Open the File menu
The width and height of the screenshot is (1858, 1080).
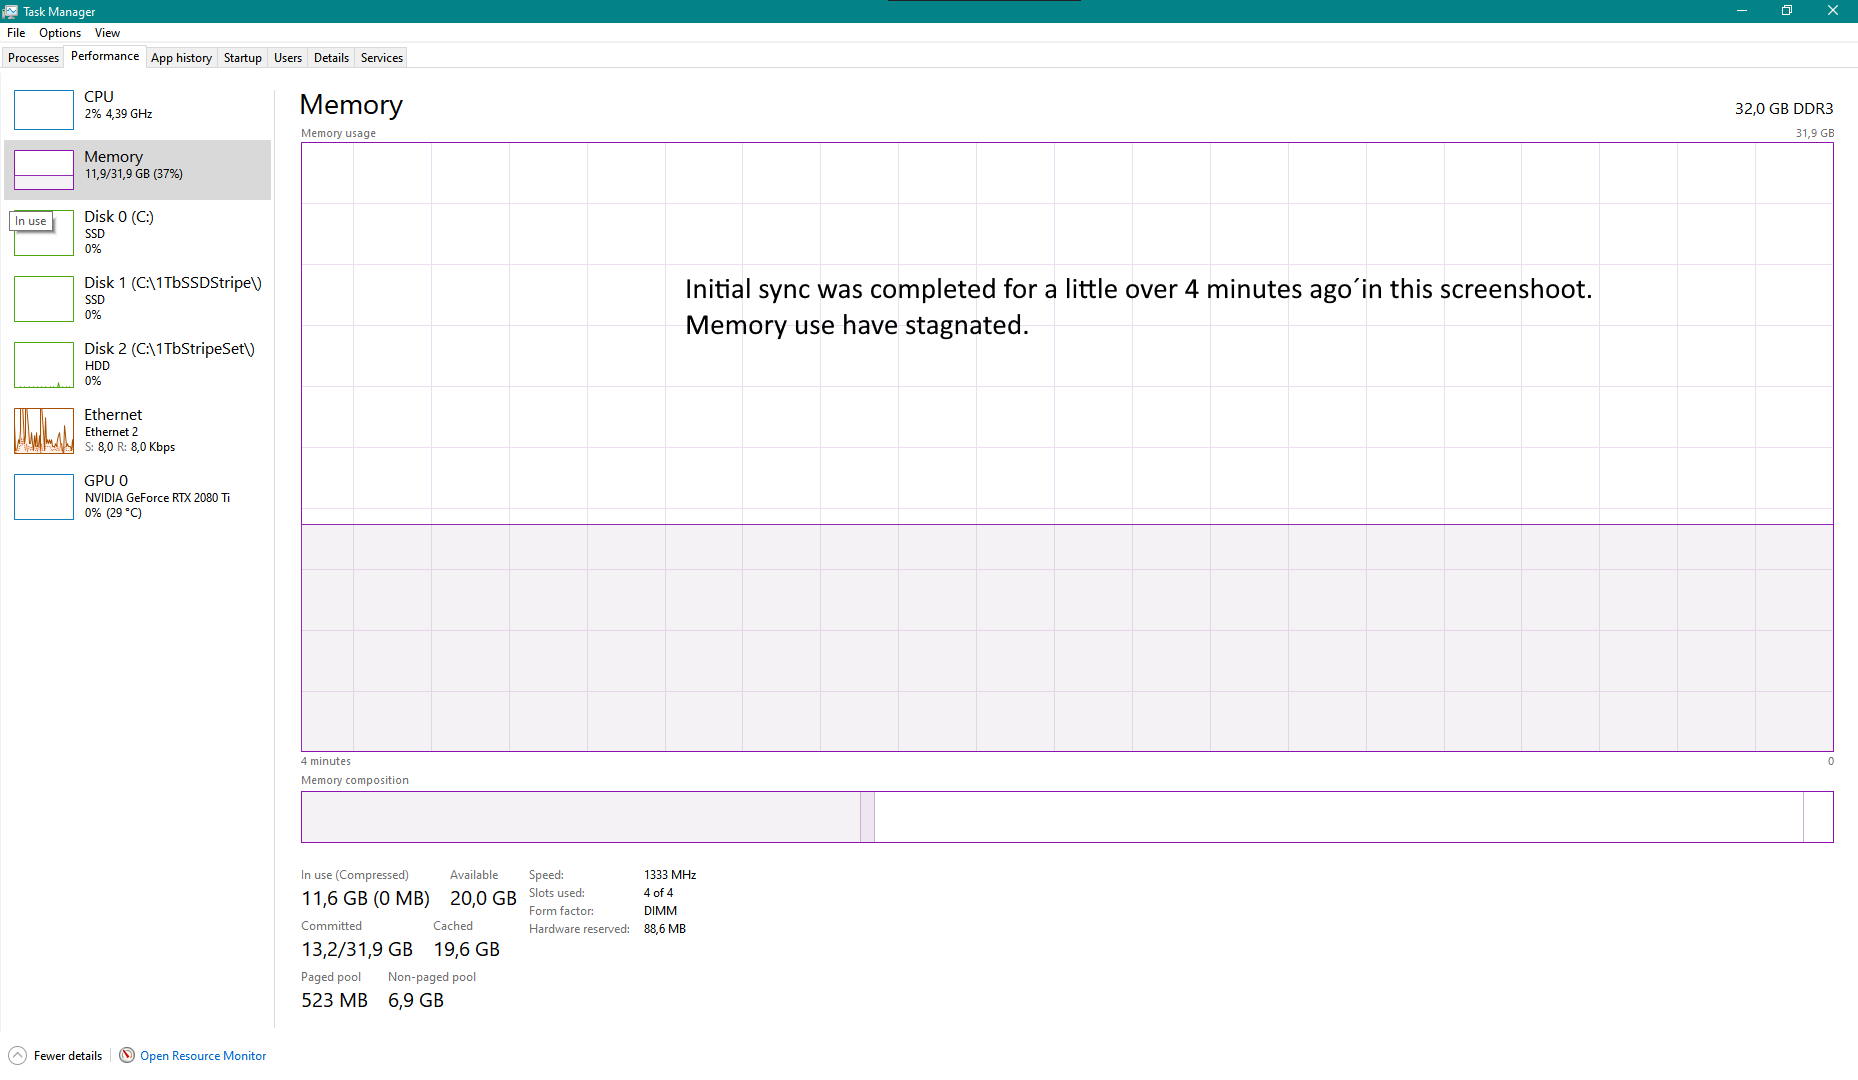point(16,33)
